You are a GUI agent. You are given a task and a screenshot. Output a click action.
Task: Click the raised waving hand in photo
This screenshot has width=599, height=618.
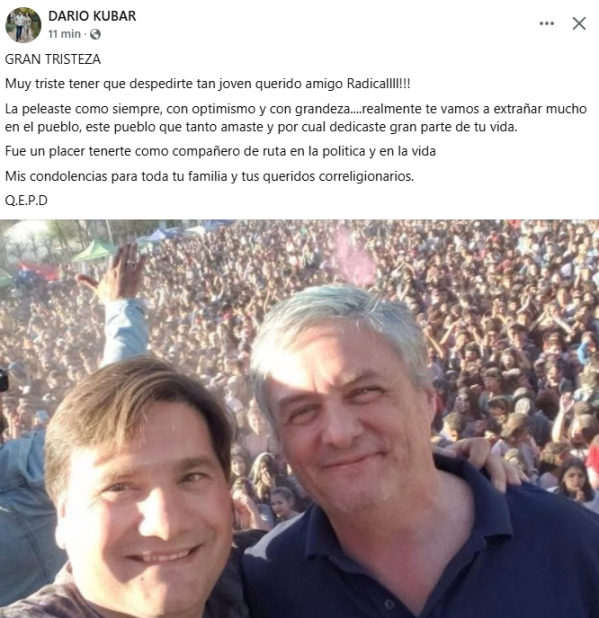114,272
